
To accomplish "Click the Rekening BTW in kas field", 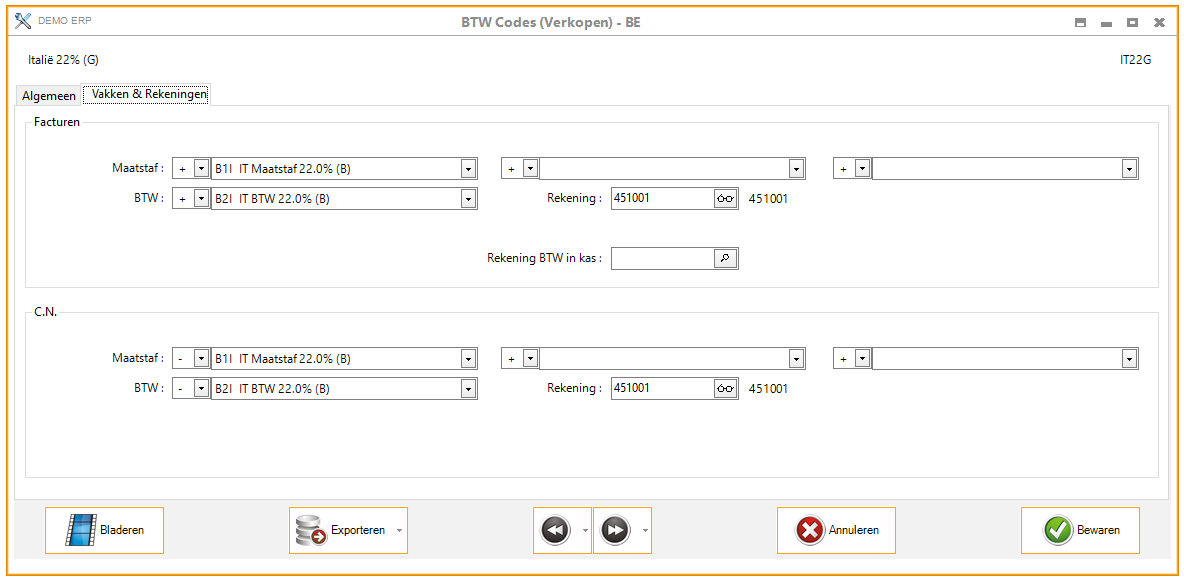I will [x=662, y=259].
